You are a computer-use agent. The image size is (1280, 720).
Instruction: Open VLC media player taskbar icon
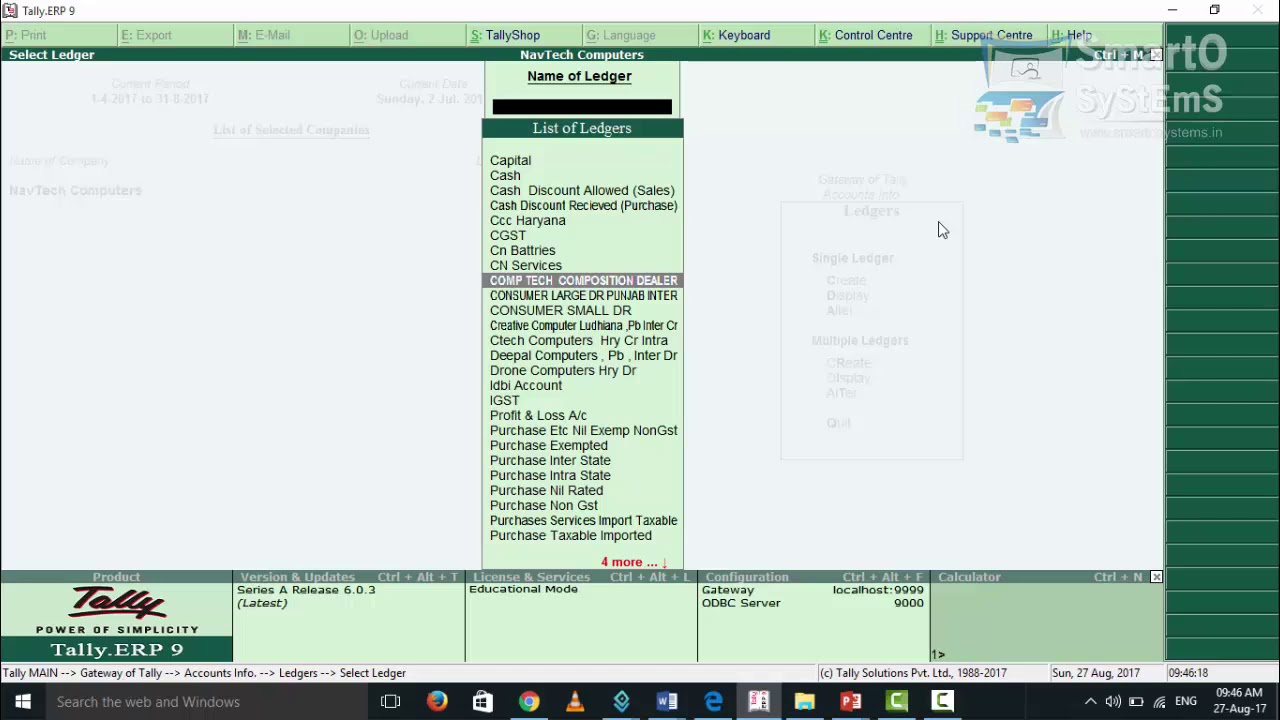[x=575, y=701]
